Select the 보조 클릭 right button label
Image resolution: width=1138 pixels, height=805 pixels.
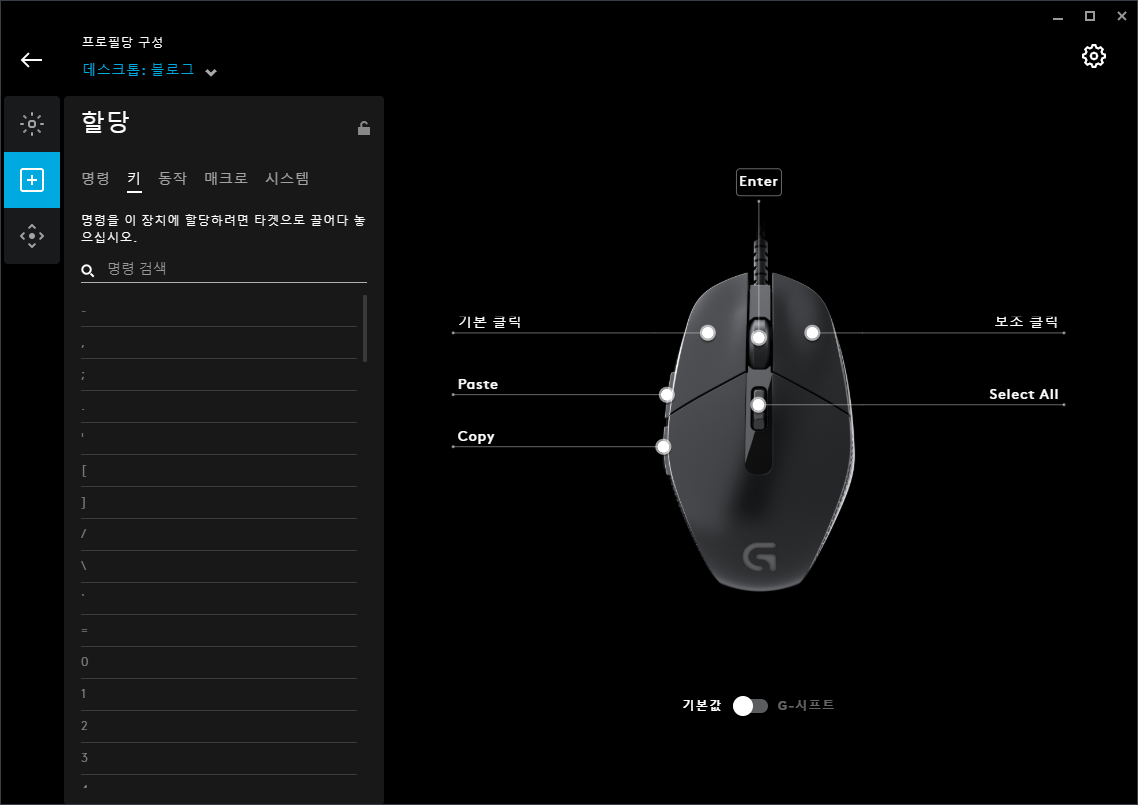(1026, 322)
